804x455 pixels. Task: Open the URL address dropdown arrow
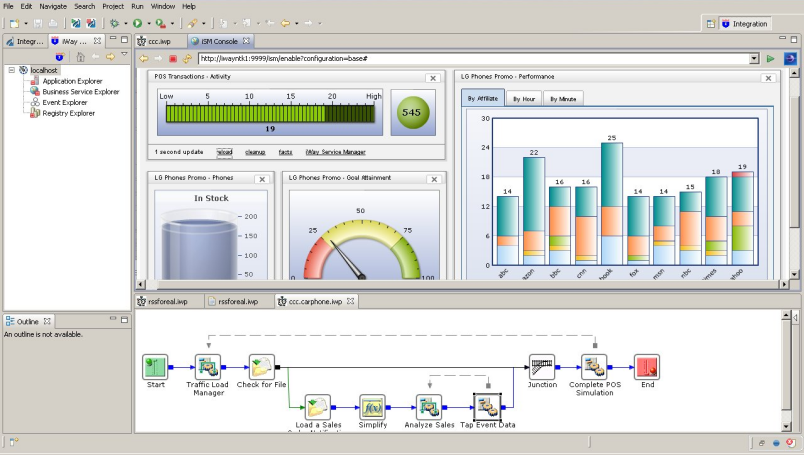click(x=754, y=59)
